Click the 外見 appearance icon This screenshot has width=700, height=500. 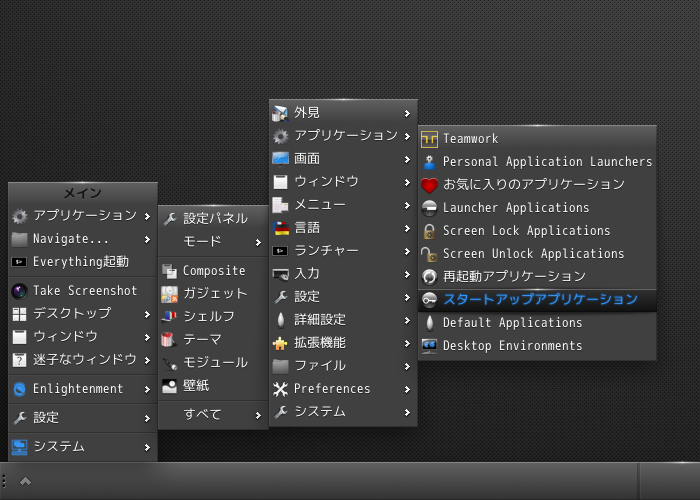[280, 113]
